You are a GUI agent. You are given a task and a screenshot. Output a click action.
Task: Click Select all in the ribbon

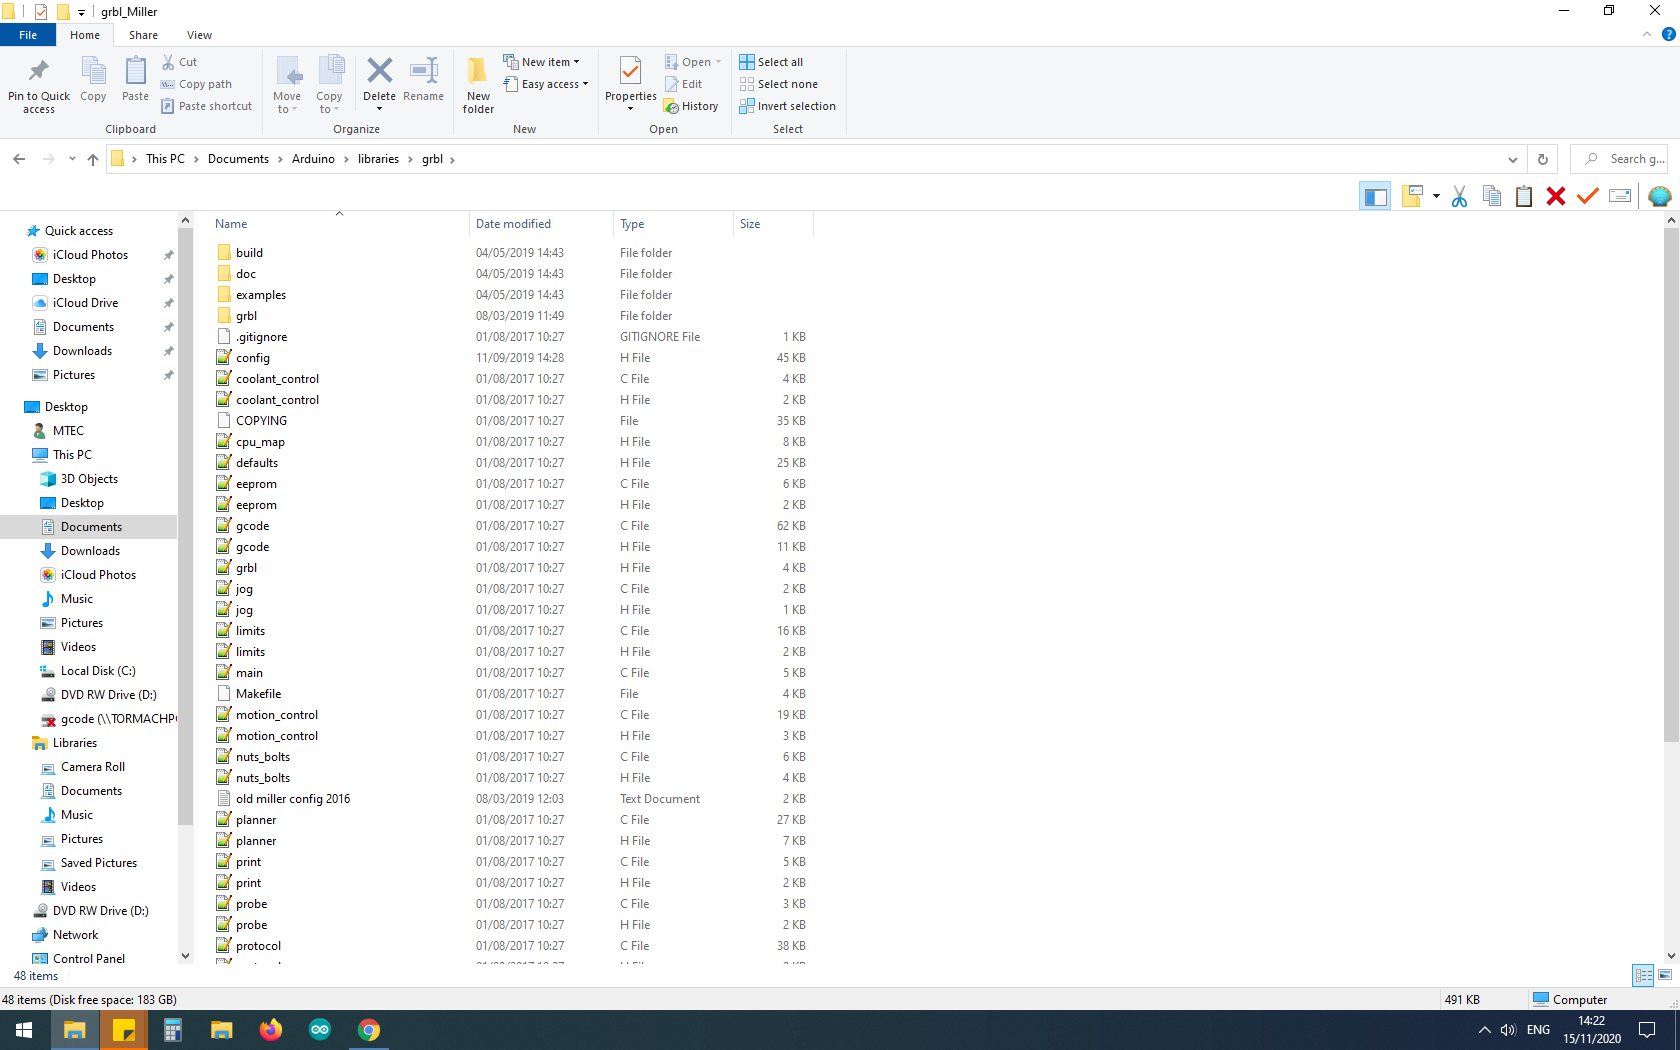(x=771, y=62)
